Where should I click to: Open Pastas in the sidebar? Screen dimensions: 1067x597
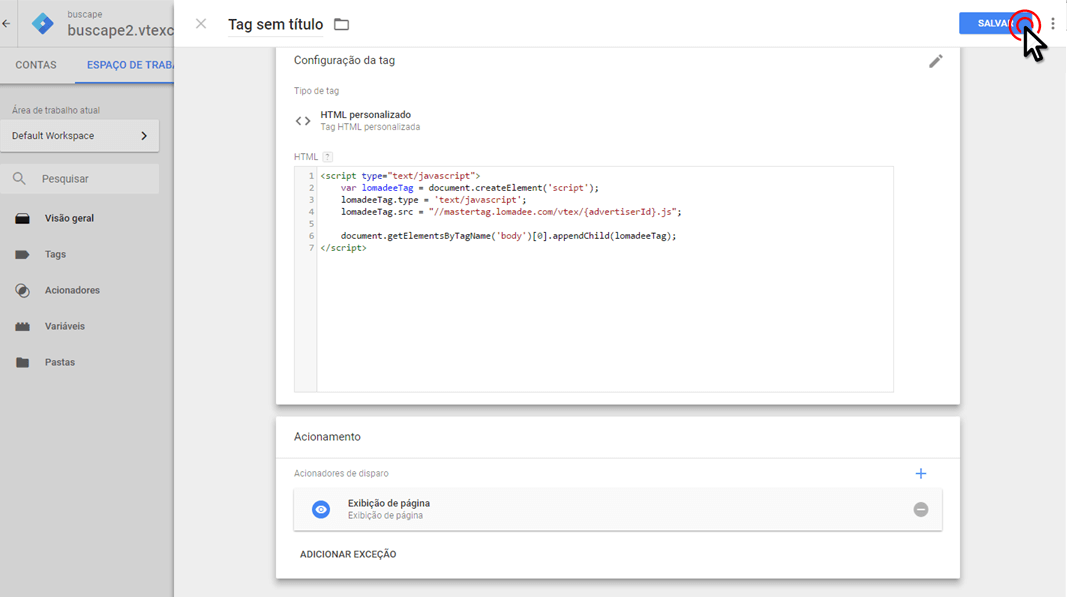(x=60, y=363)
